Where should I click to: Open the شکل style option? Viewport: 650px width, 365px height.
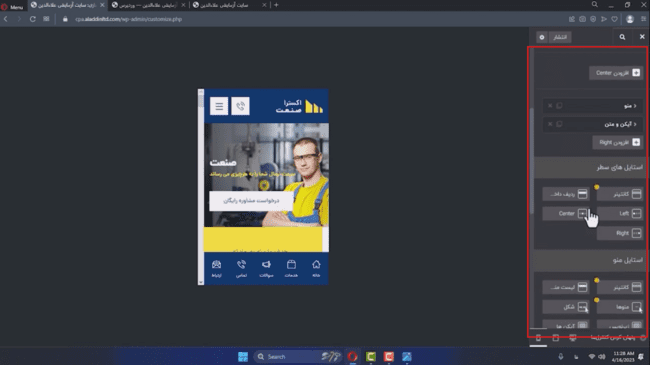click(566, 307)
